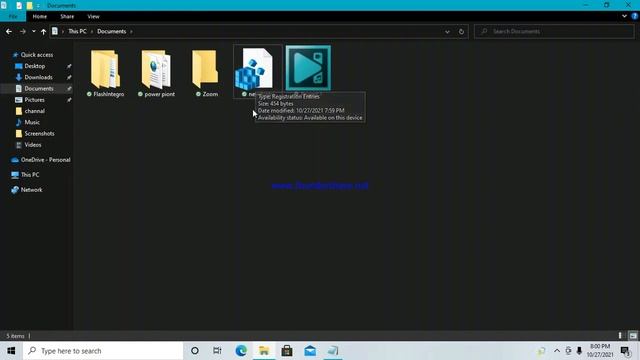Open Downloads from the navigation pane
The height and width of the screenshot is (360, 640).
pos(38,77)
